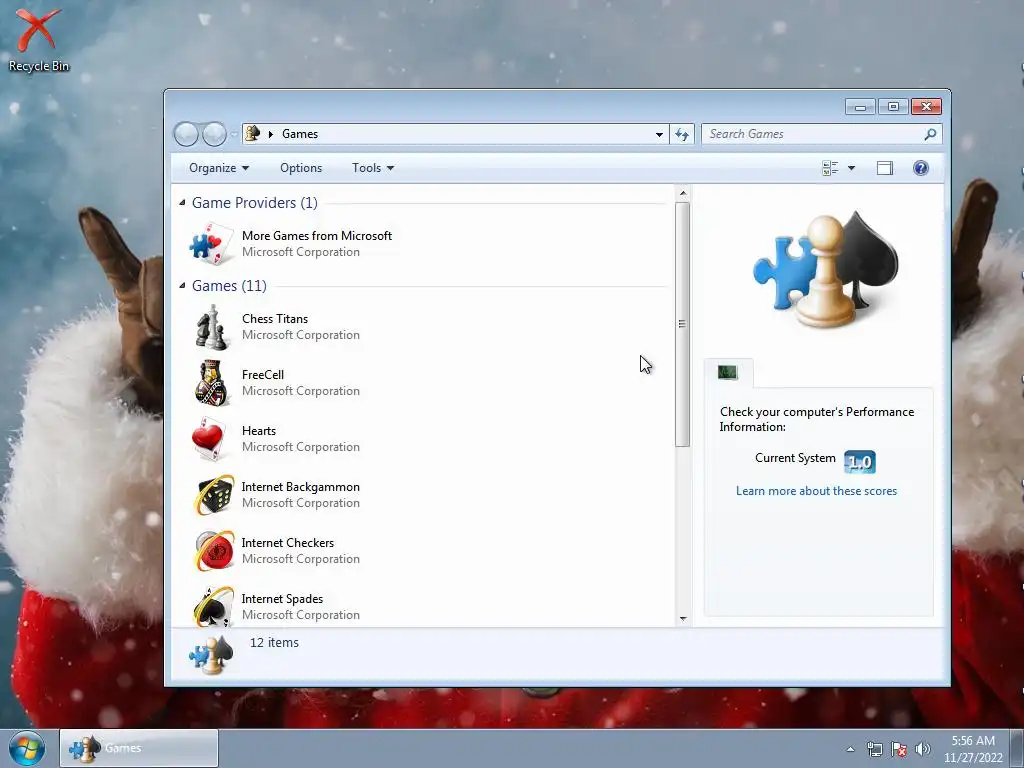Image resolution: width=1024 pixels, height=768 pixels.
Task: Minimize the Games window
Action: click(x=860, y=106)
